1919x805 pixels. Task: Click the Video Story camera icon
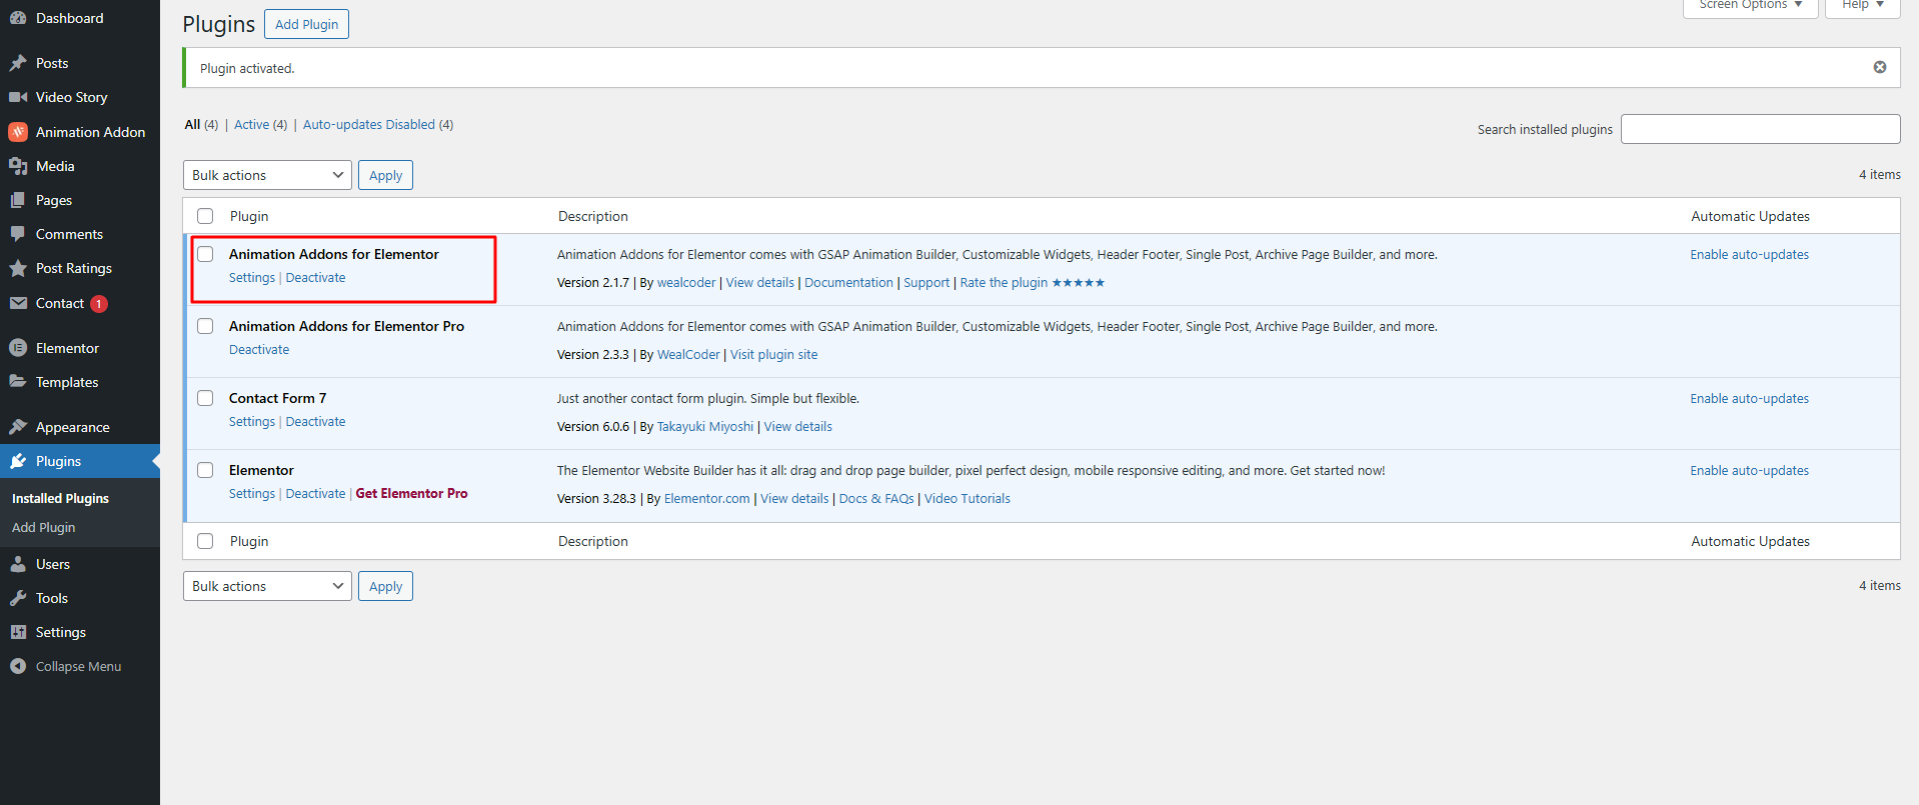click(18, 97)
